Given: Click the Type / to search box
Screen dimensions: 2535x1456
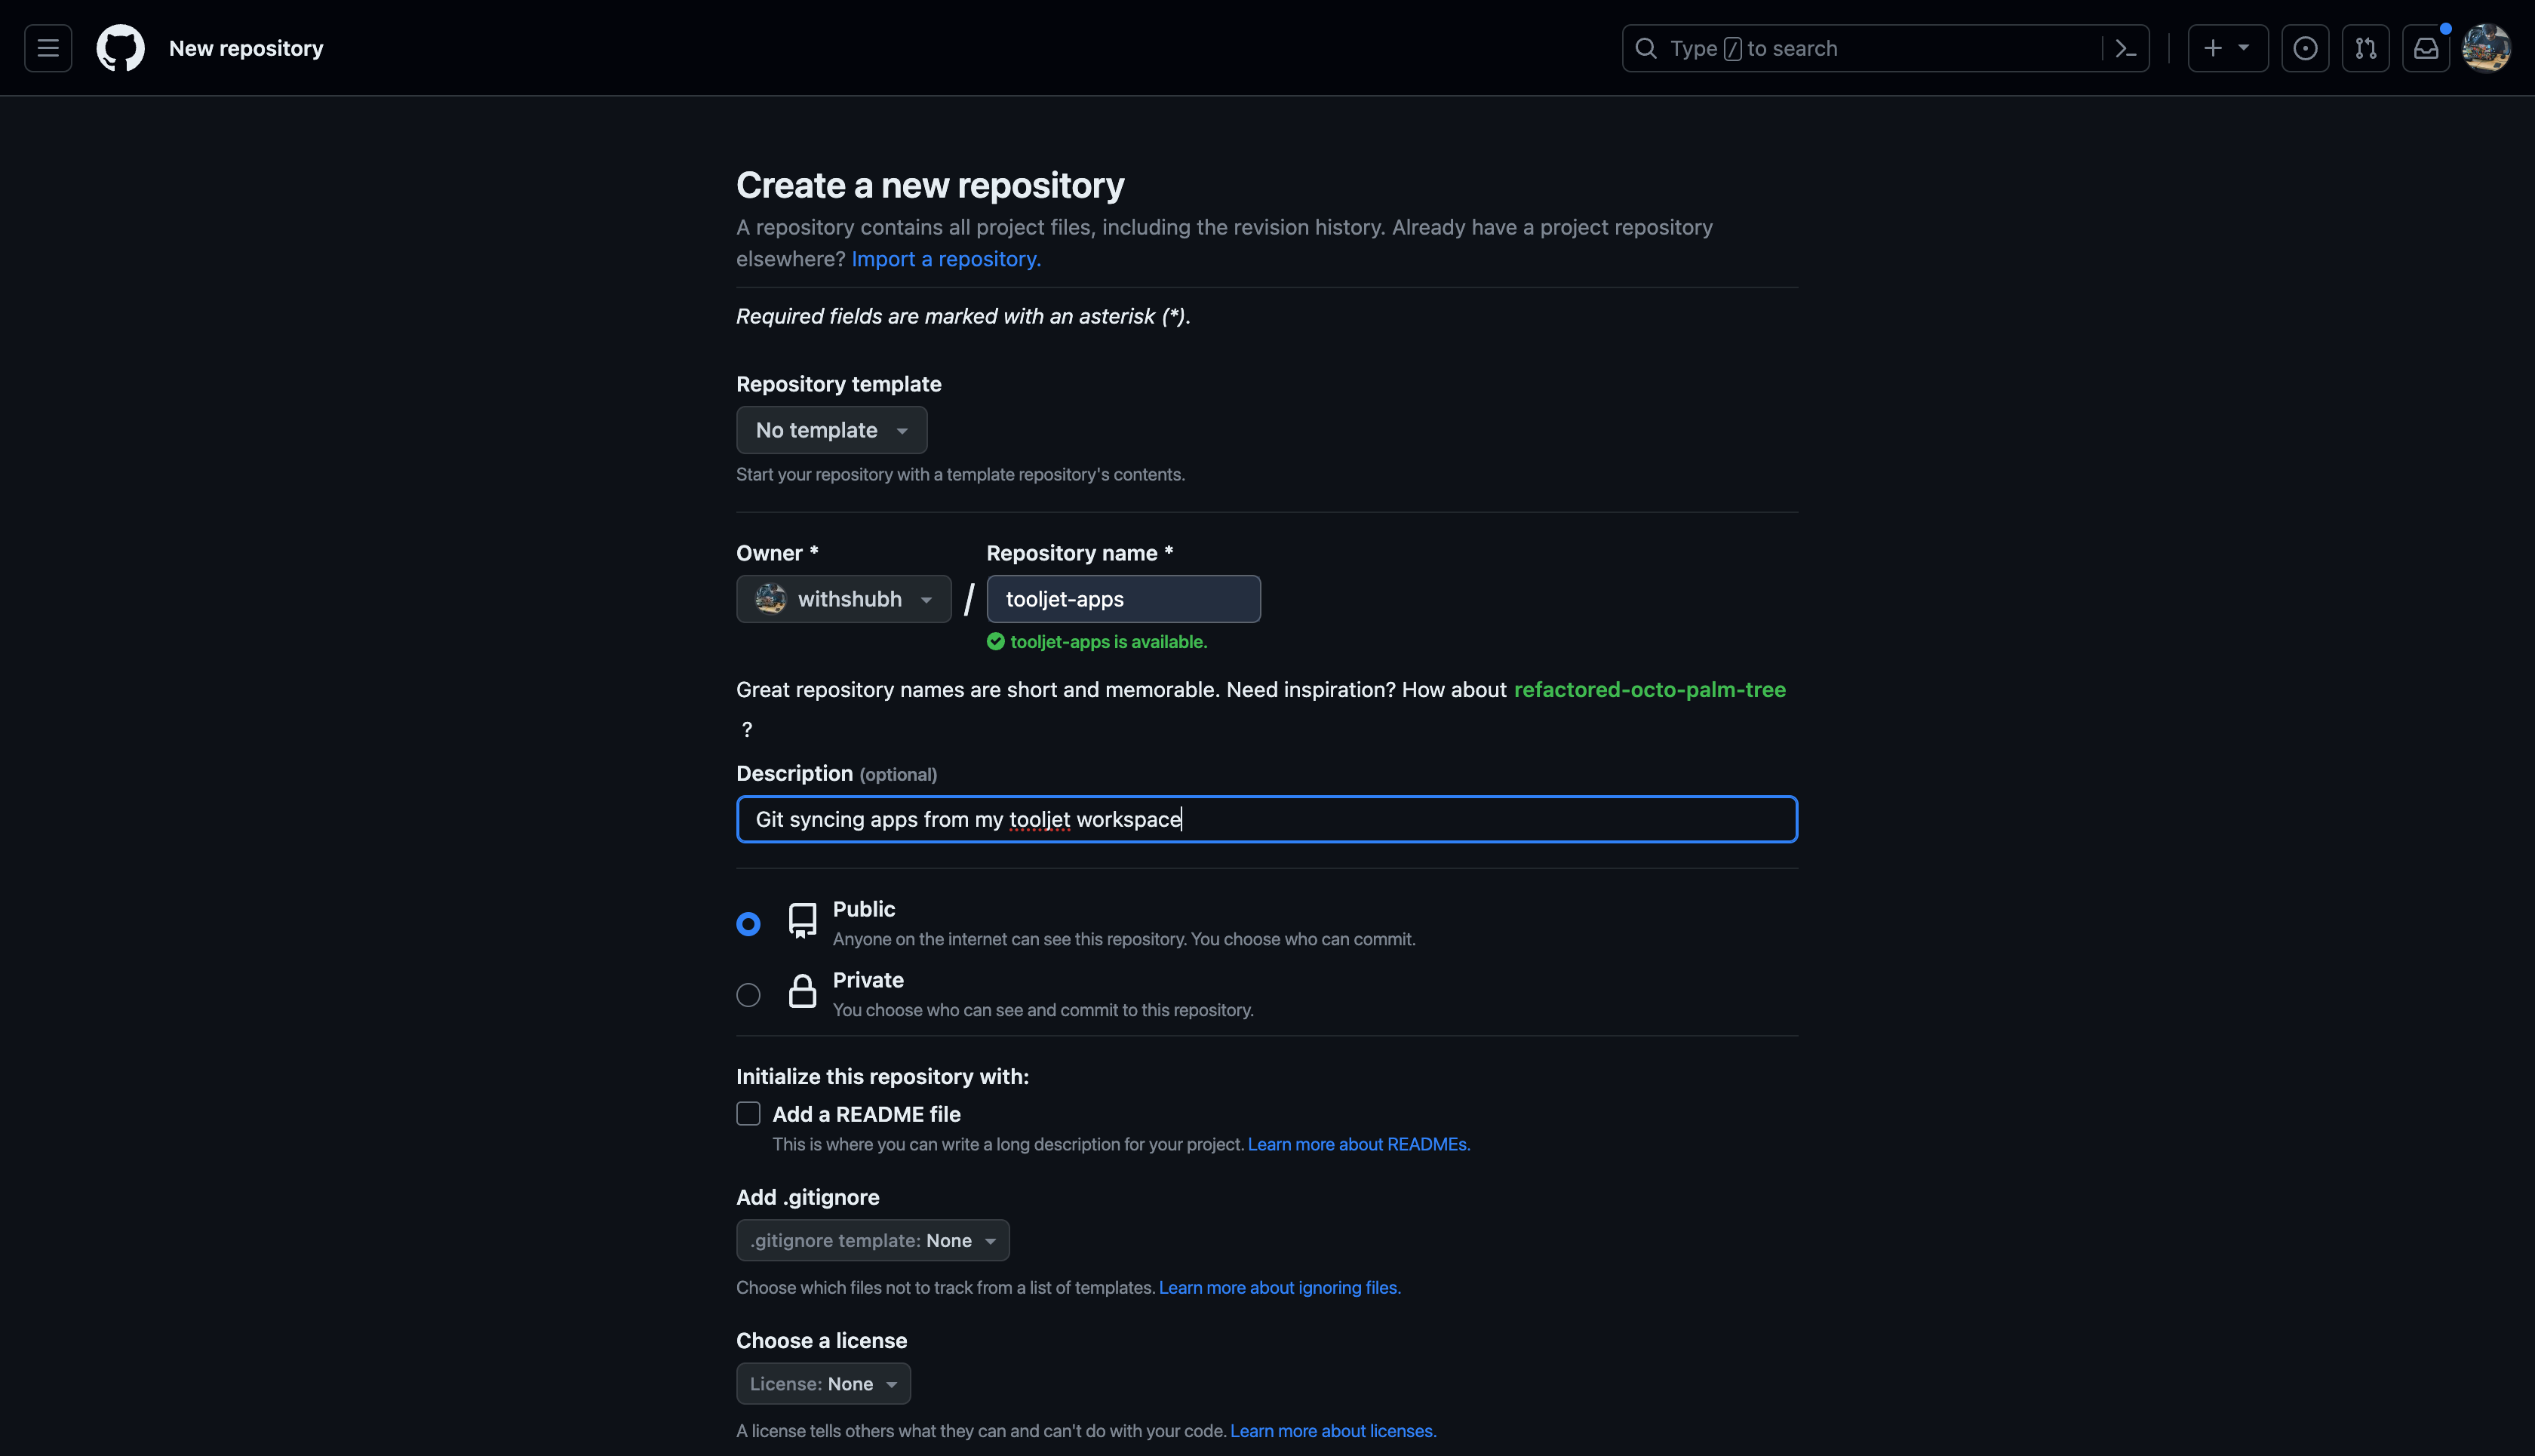Looking at the screenshot, I should coord(1860,48).
